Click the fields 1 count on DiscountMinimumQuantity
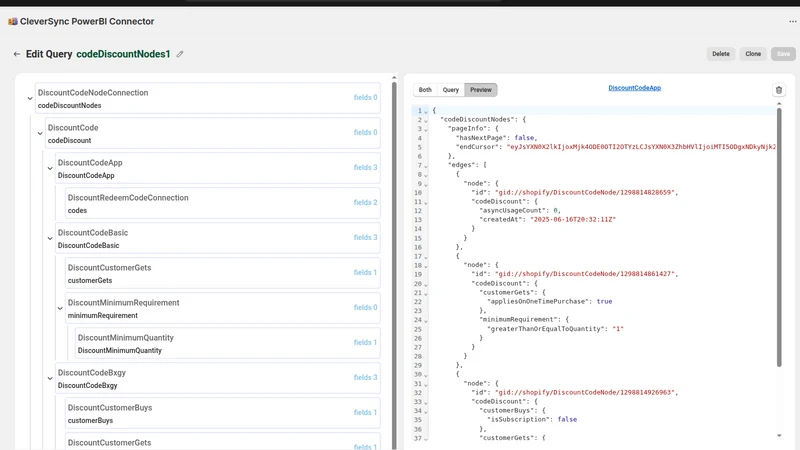The image size is (800, 450). (365, 342)
